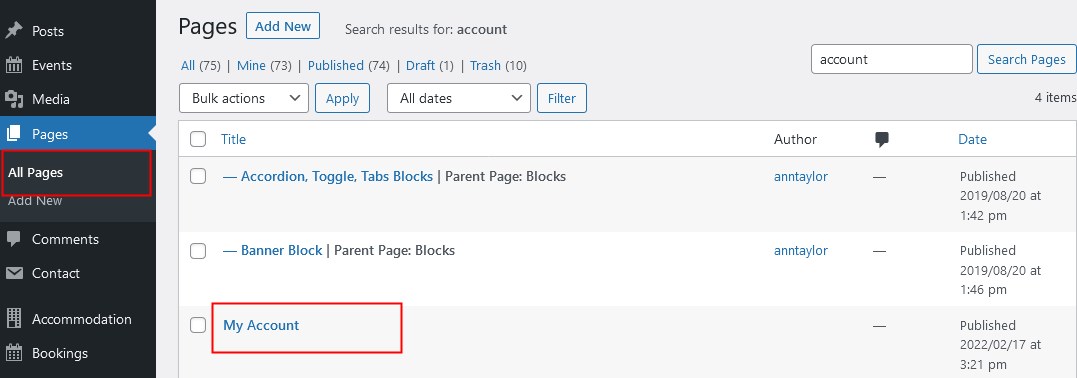
Task: Open Contact via its envelope icon
Action: coord(14,274)
